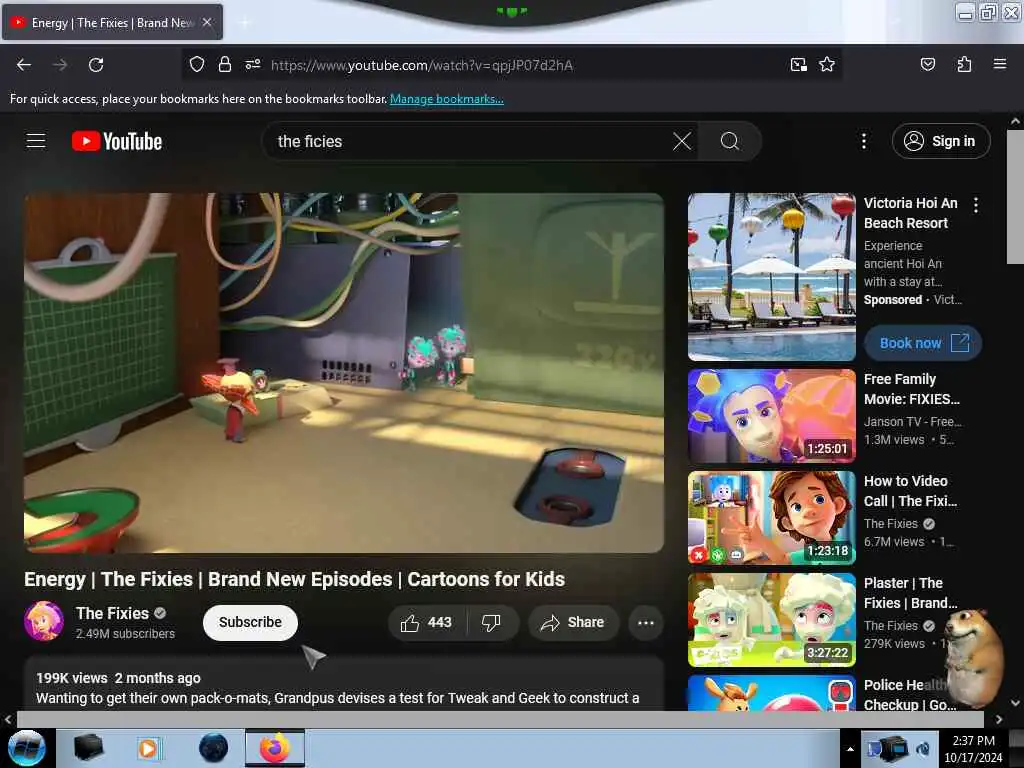Go to YouTube home via logo
Viewport: 1024px width, 768px height.
point(117,141)
